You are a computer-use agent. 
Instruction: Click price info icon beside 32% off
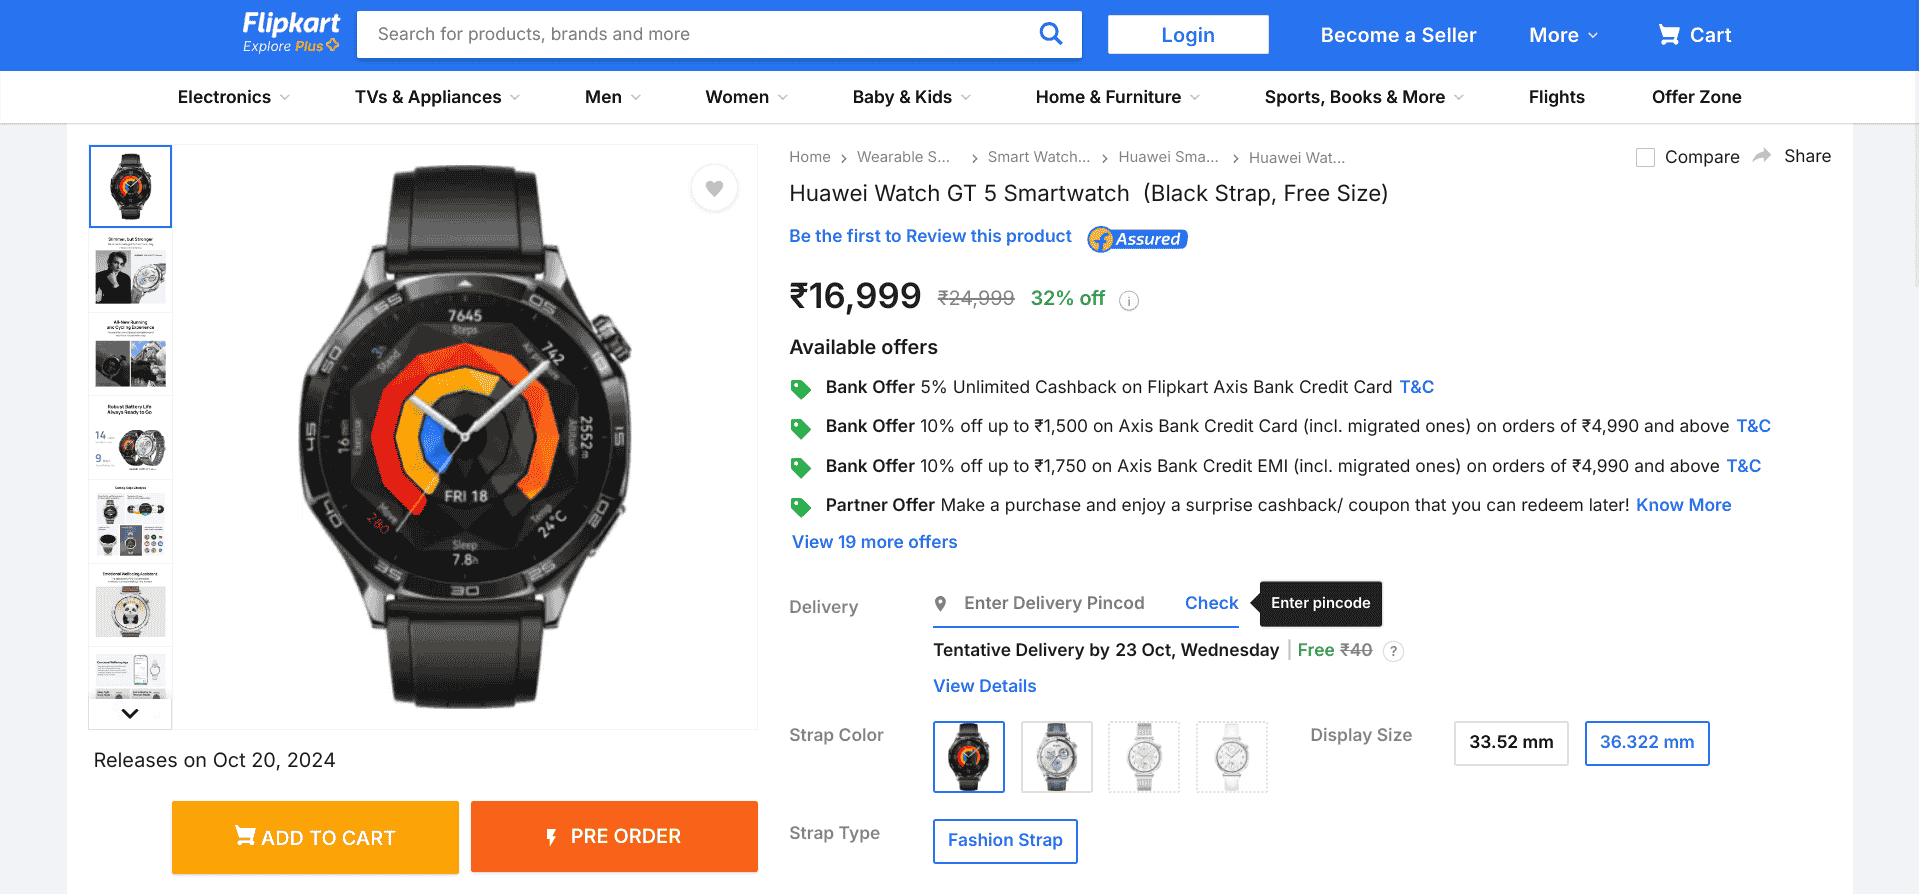pos(1129,300)
